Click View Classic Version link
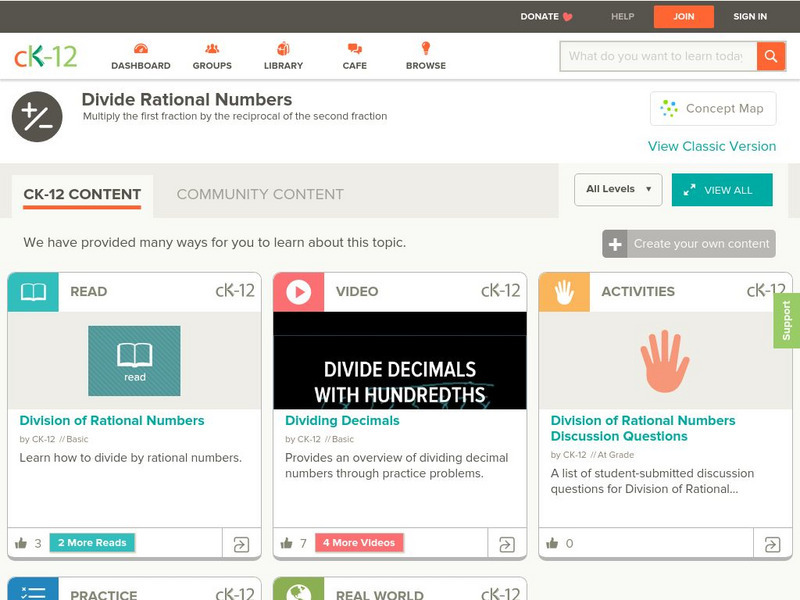 click(712, 146)
